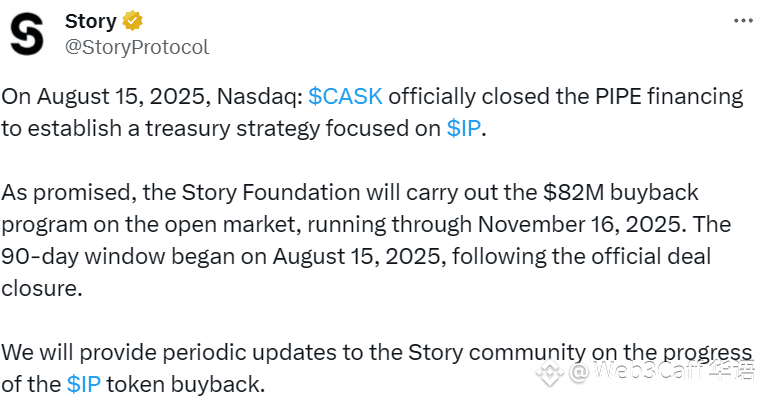
Task: Open the Story profile avatar logo
Action: (x=27, y=34)
